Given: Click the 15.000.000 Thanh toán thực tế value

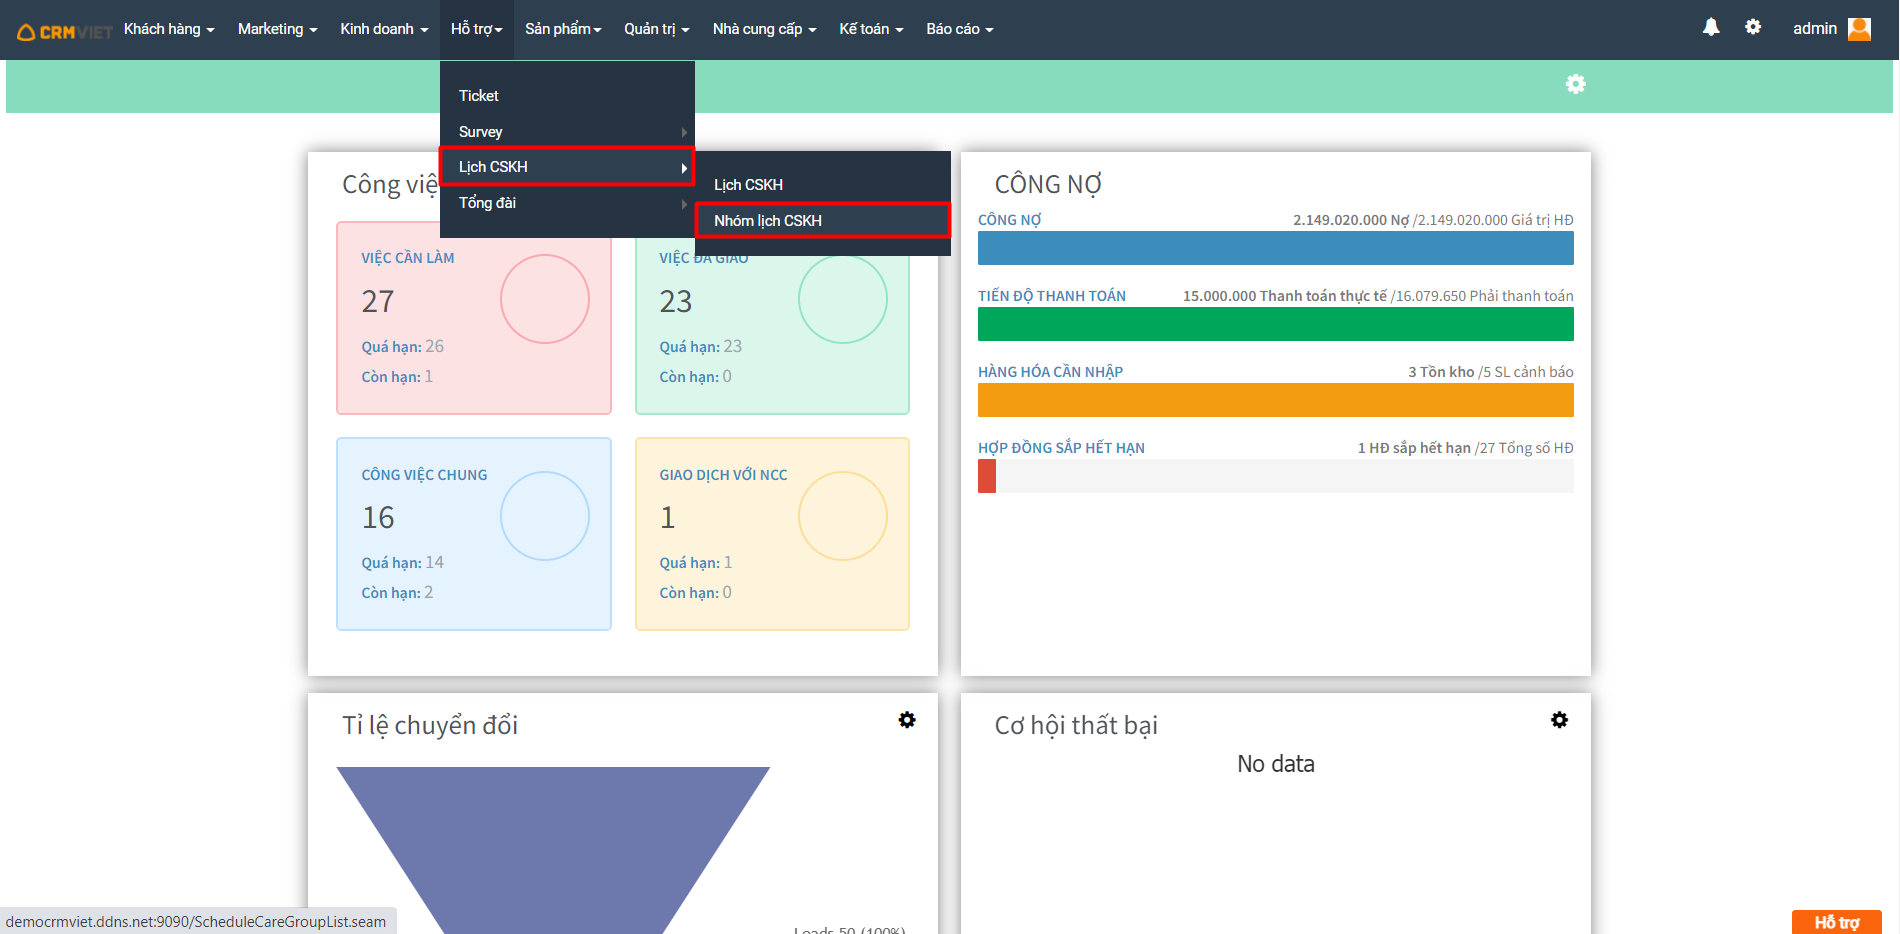Looking at the screenshot, I should (x=1285, y=296).
